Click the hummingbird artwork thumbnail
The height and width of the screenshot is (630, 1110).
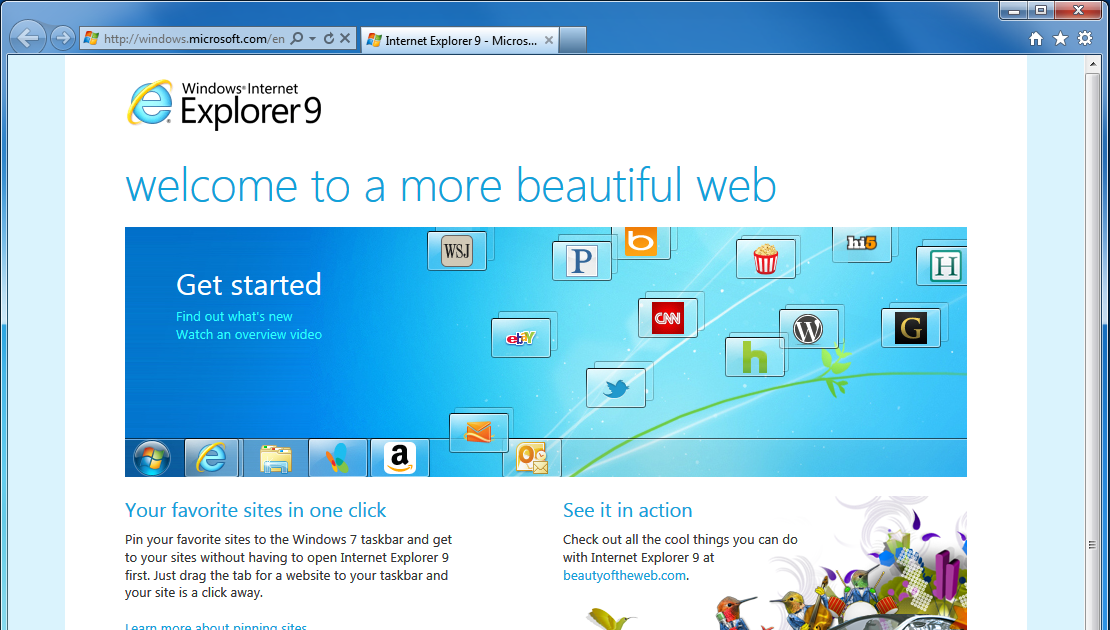coord(840,563)
